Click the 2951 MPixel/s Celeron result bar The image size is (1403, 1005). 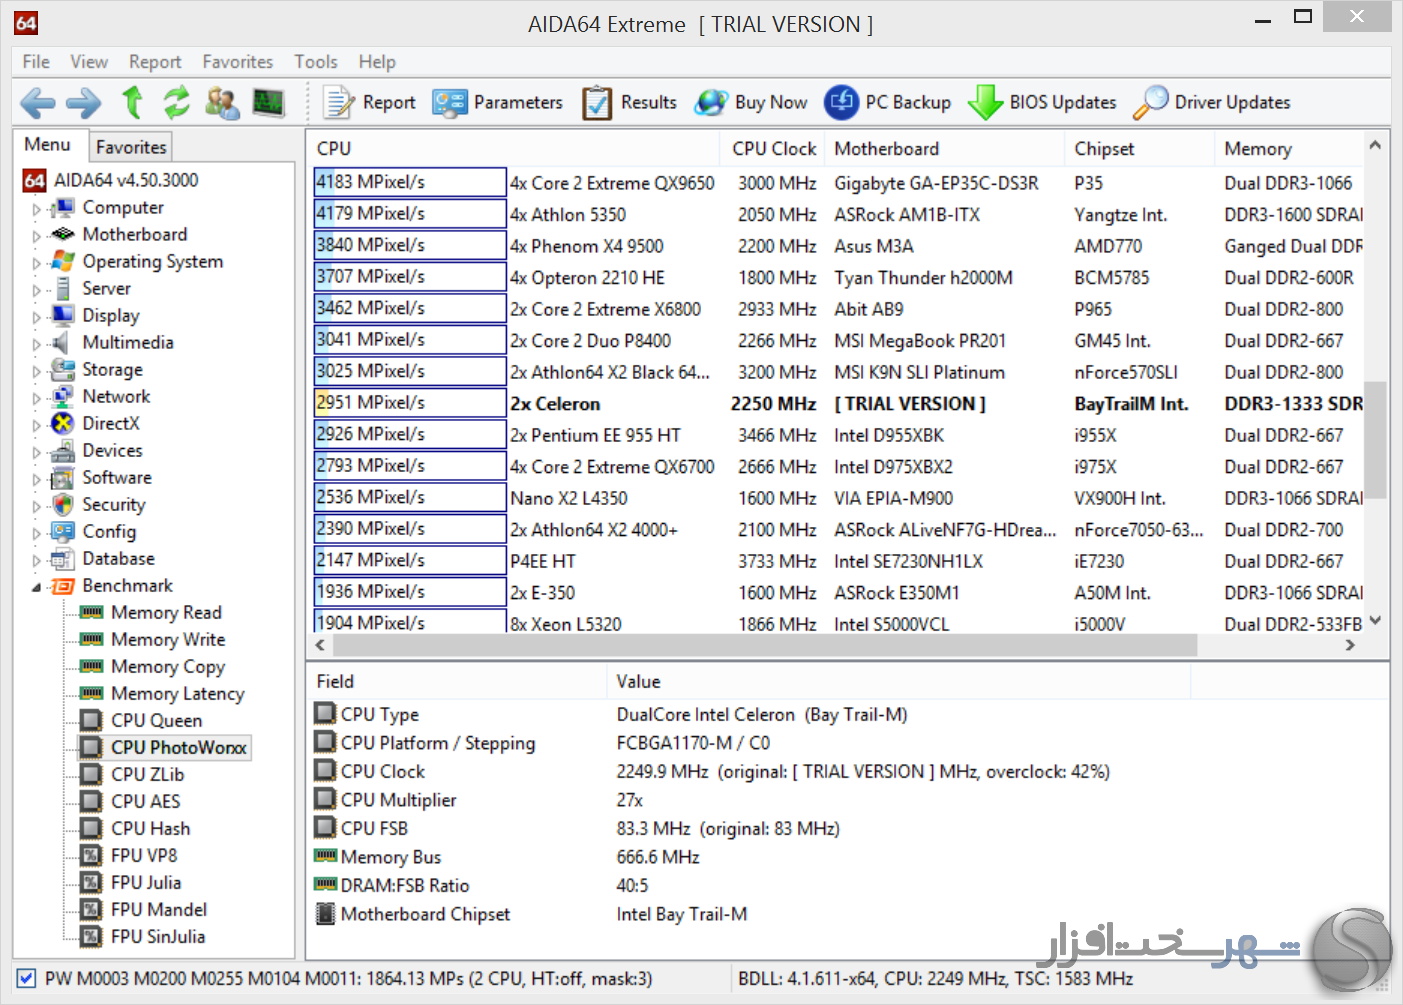click(410, 402)
